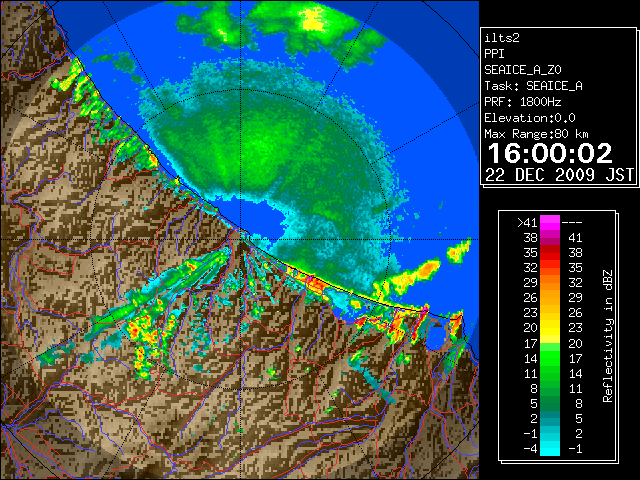Pick the dark red 35–38 dBZ swatch
Viewport: 640px width, 480px height.
pyautogui.click(x=550, y=253)
